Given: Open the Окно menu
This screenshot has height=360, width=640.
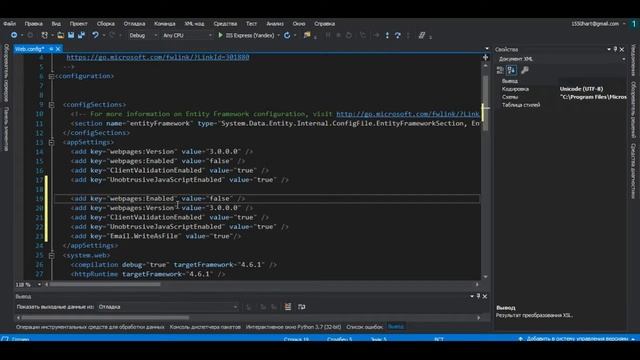Looking at the screenshot, I should 299,24.
